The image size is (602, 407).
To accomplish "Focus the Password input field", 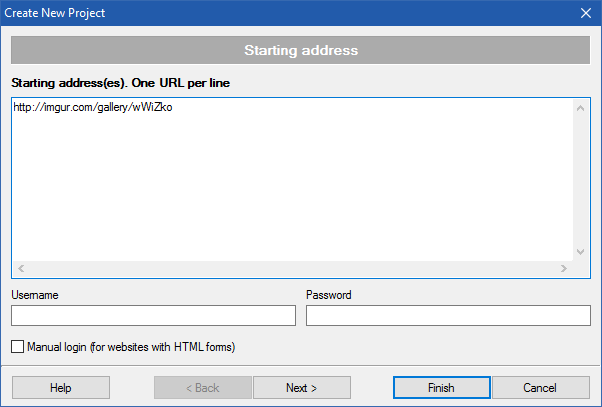I will (448, 316).
